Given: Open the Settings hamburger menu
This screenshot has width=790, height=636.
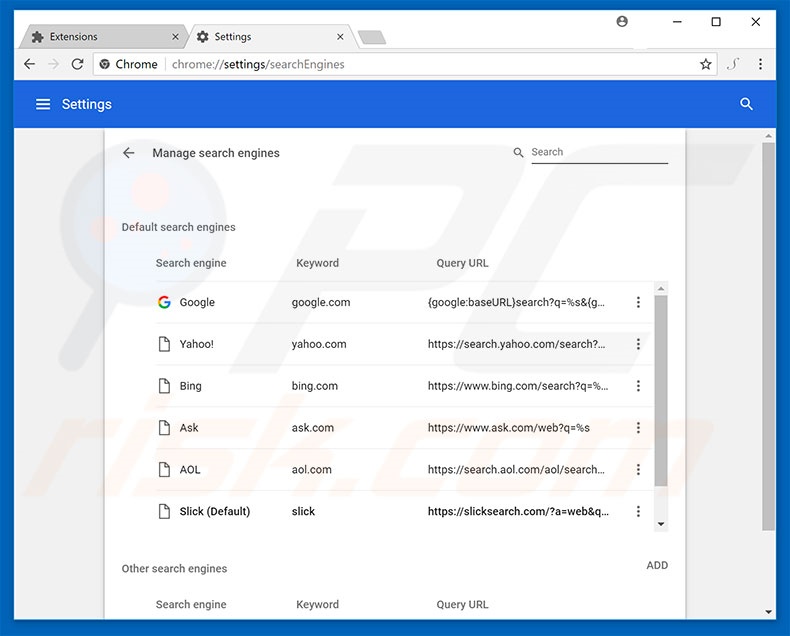Looking at the screenshot, I should pyautogui.click(x=43, y=104).
